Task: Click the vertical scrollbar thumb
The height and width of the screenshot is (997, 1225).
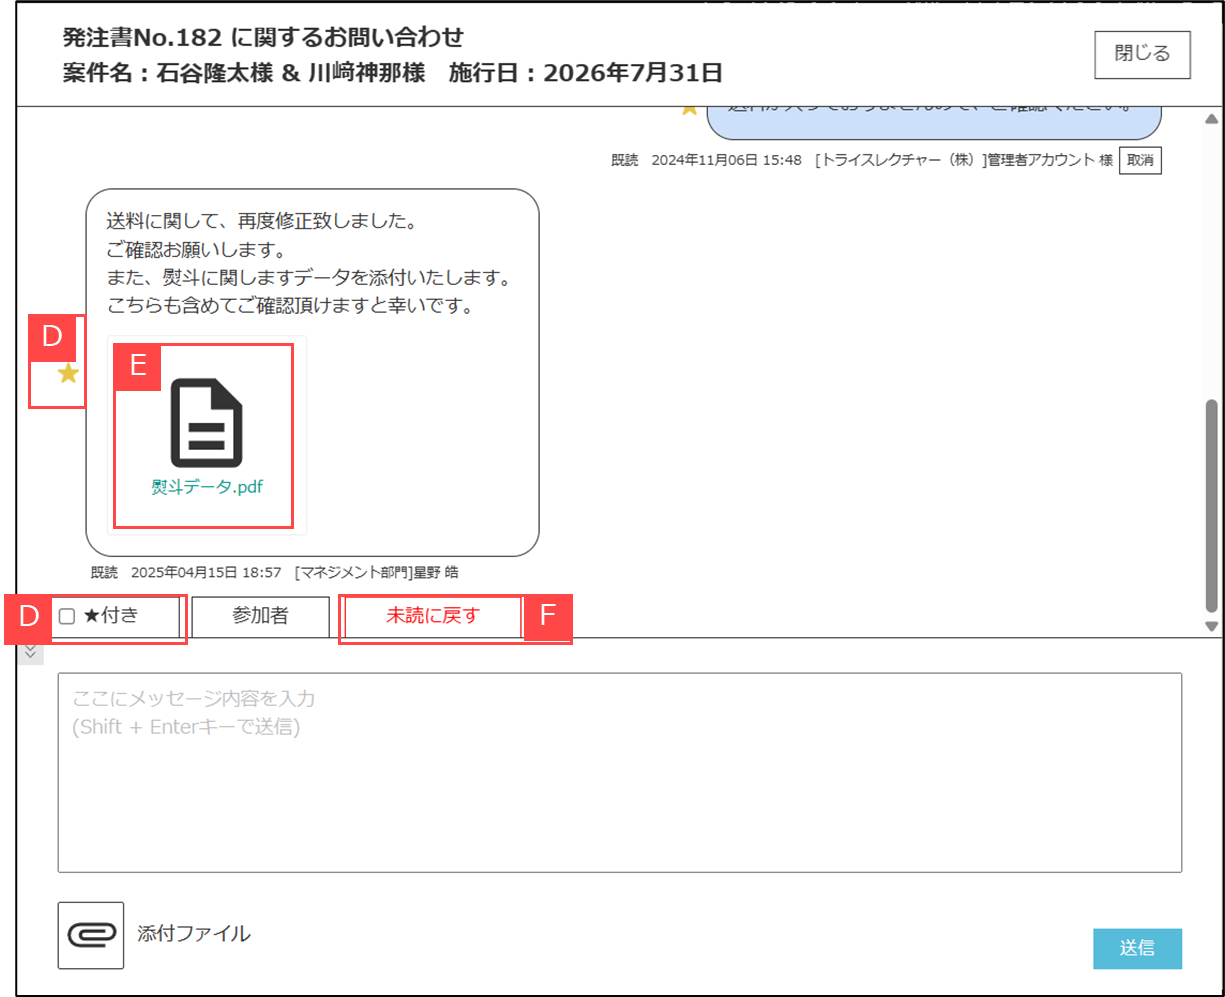Action: [x=1212, y=500]
